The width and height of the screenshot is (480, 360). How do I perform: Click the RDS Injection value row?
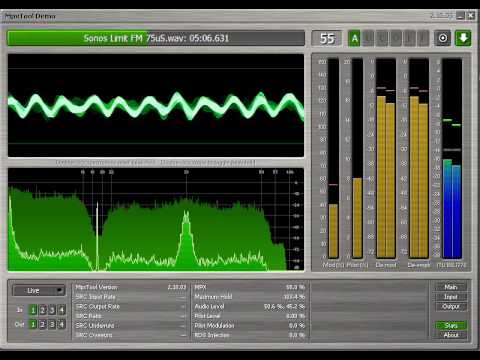coord(250,335)
